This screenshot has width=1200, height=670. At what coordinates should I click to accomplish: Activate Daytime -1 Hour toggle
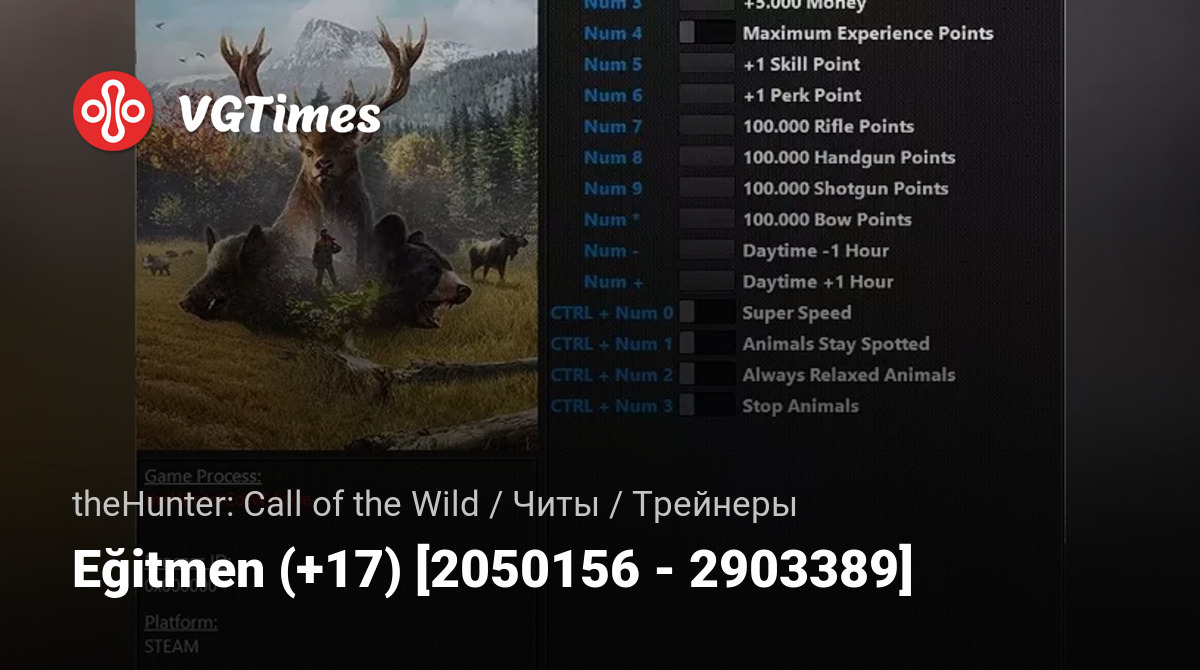[707, 249]
